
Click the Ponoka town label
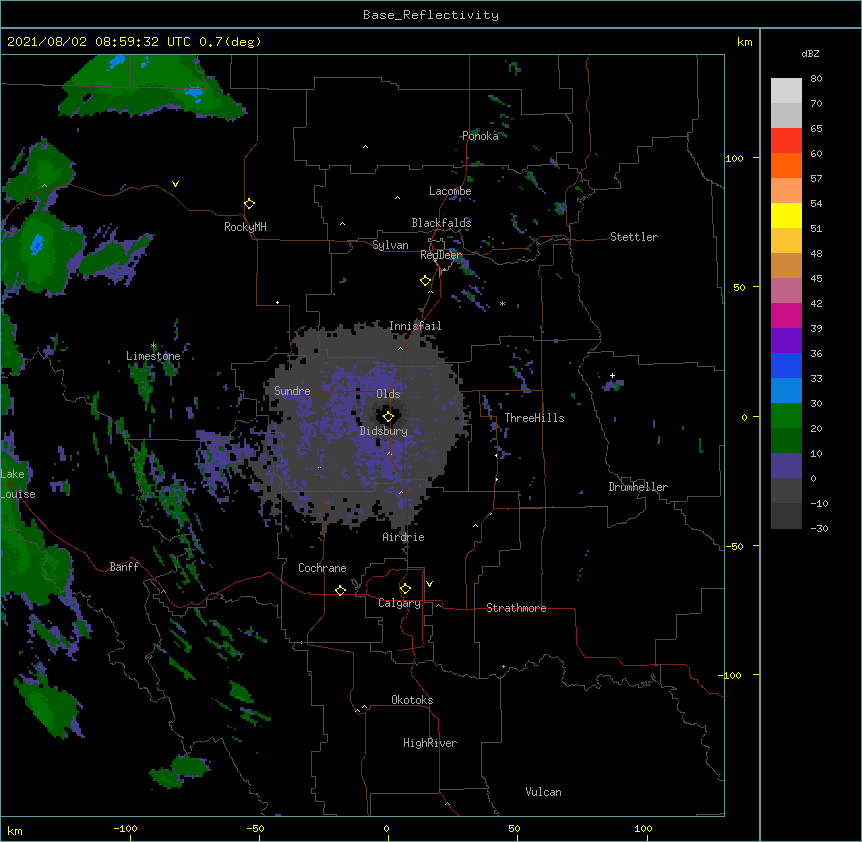(480, 136)
